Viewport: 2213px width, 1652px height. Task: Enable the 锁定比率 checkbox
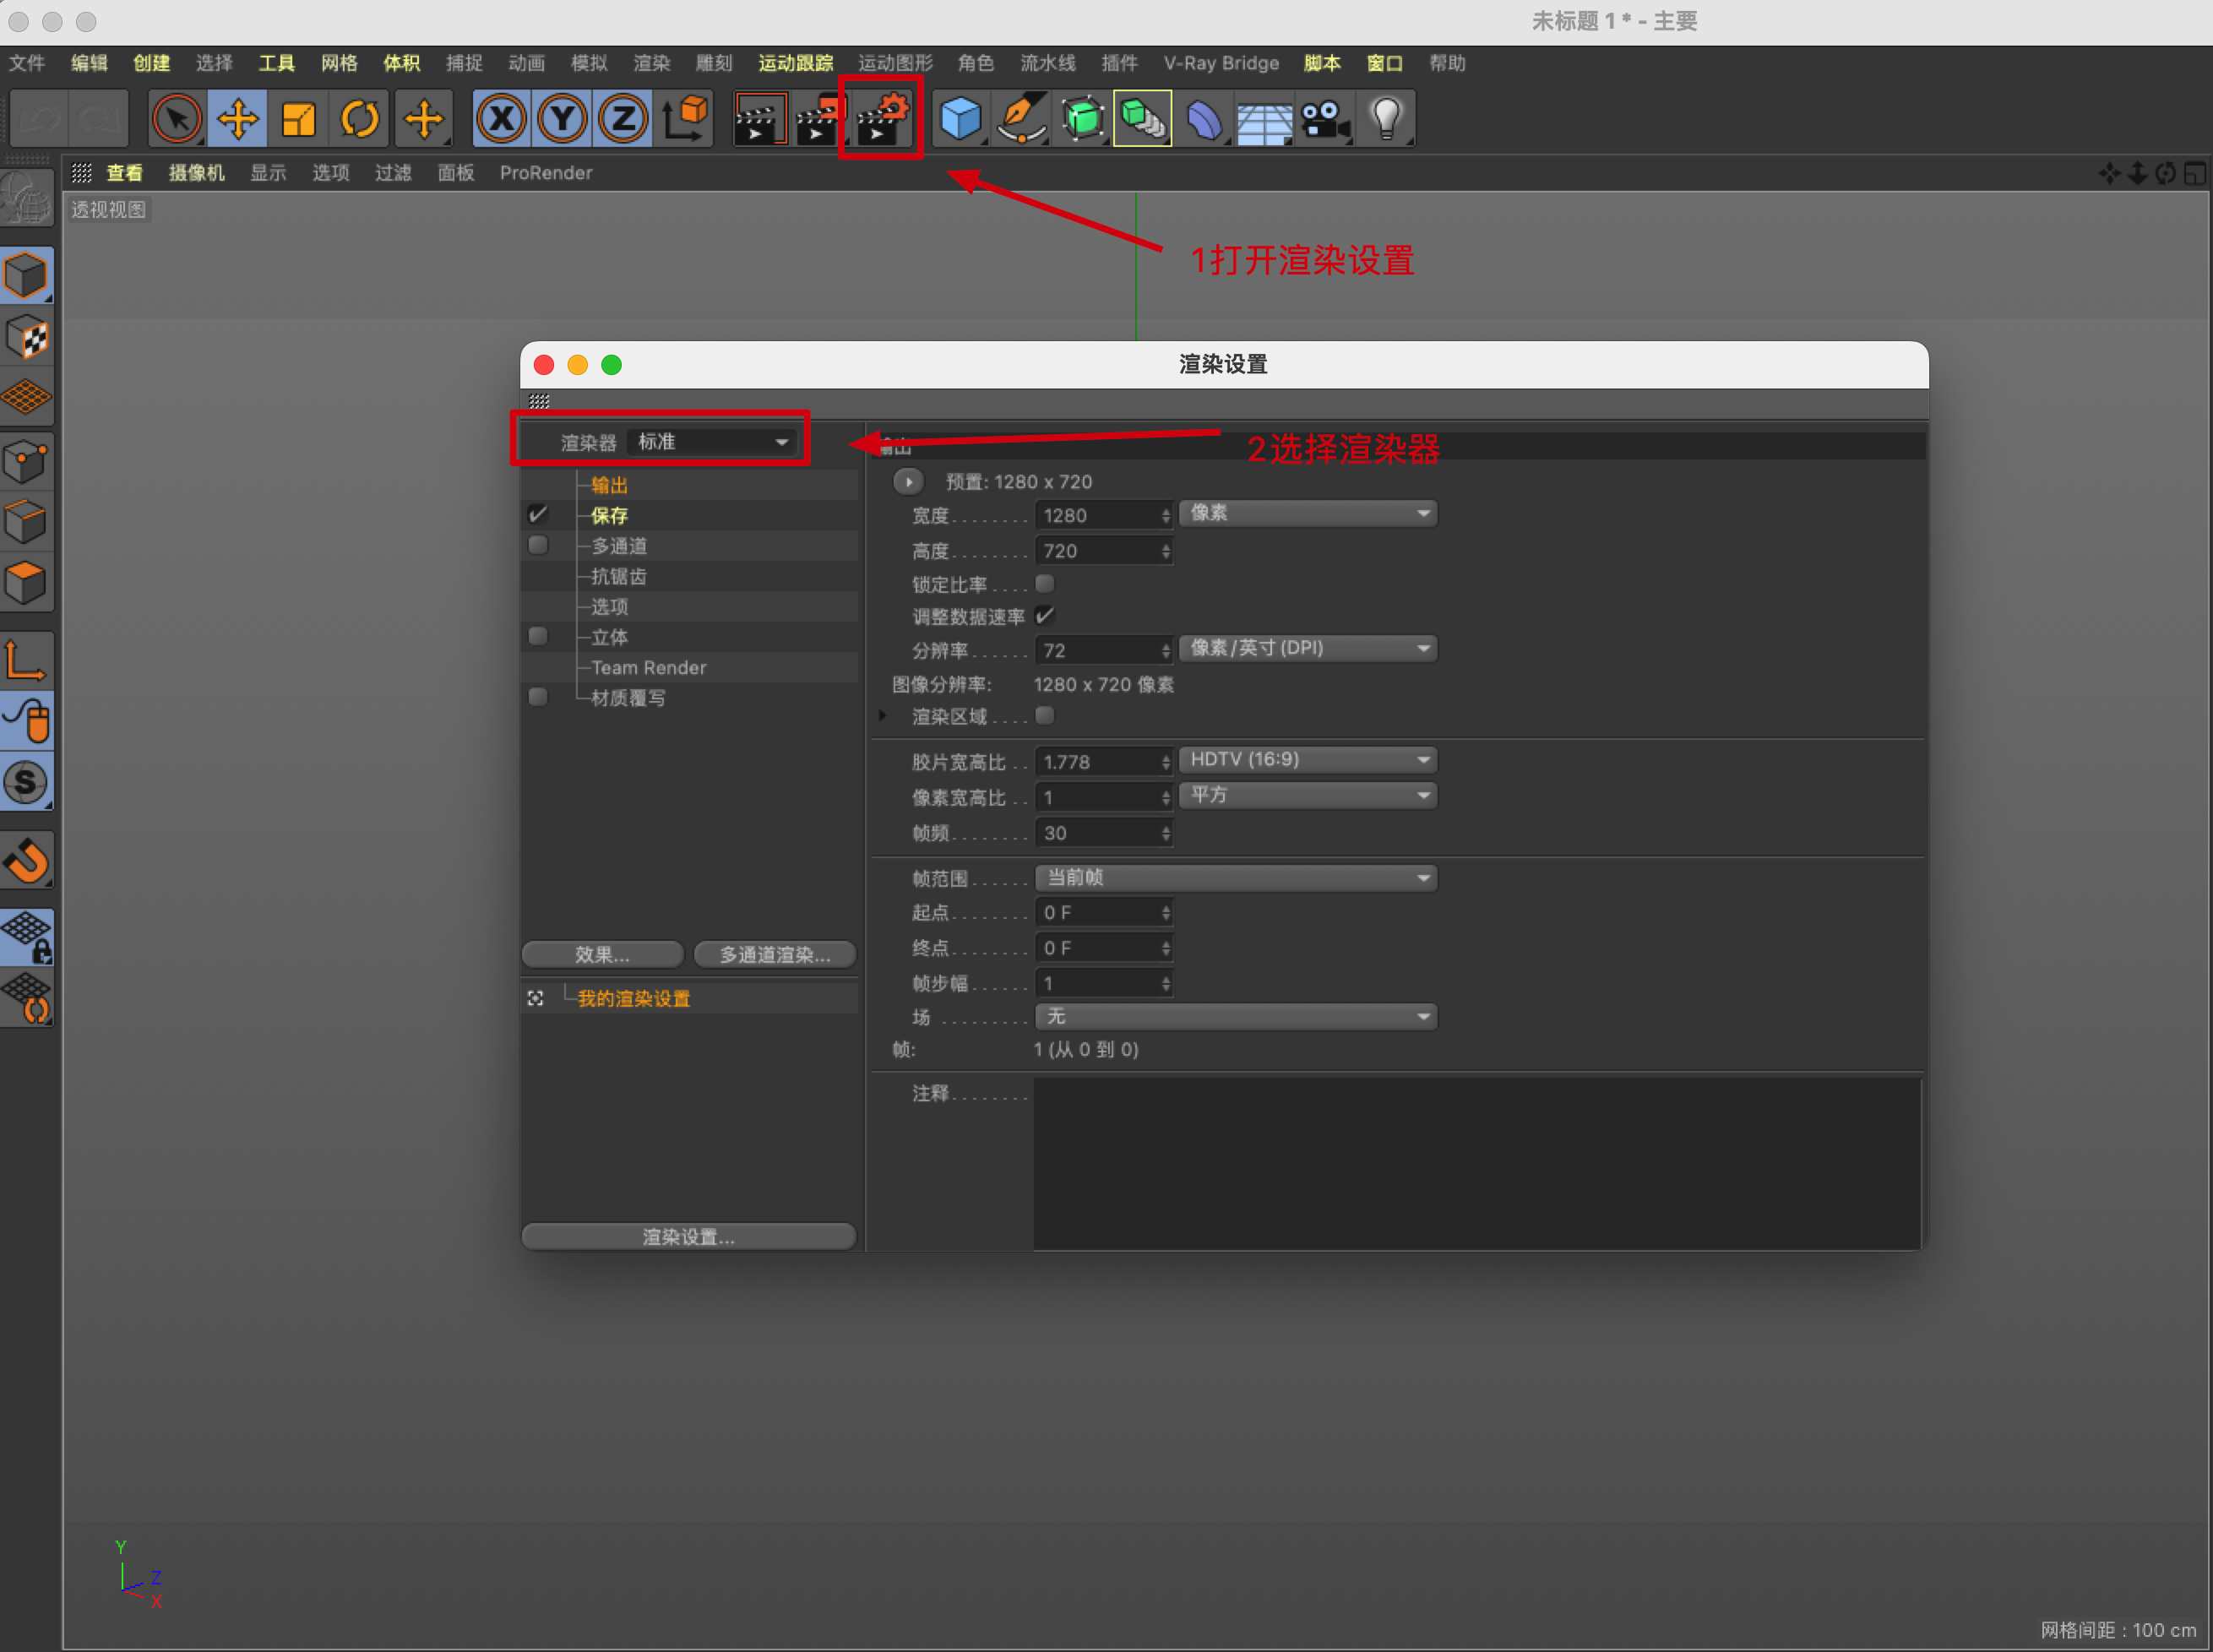(1044, 583)
